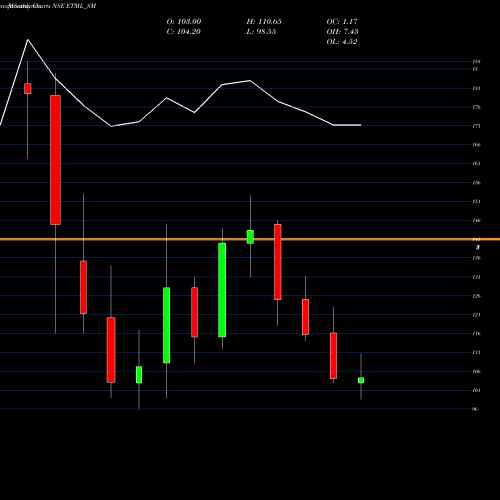The image size is (500, 500).
Task: Click the 121 price axis label
Action: 476,315
